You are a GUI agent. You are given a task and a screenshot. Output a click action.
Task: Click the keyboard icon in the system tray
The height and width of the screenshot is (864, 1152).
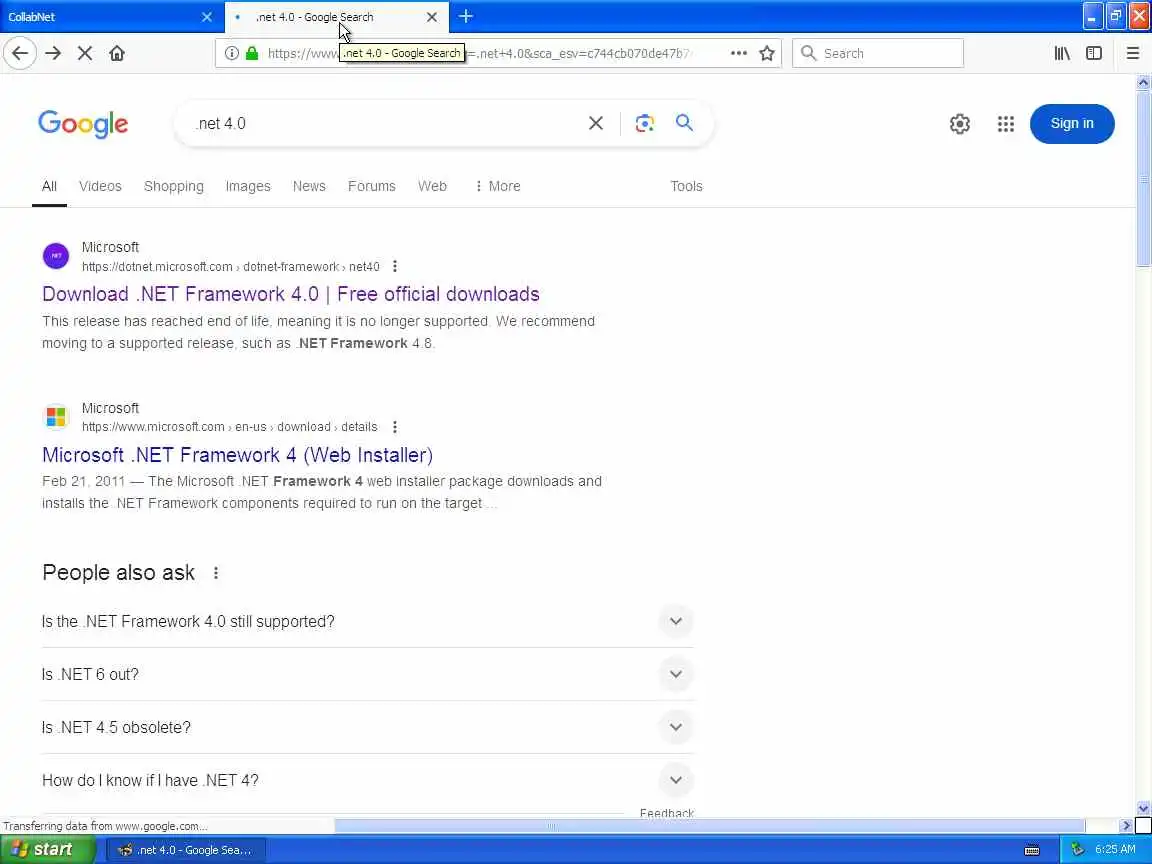tap(1032, 851)
